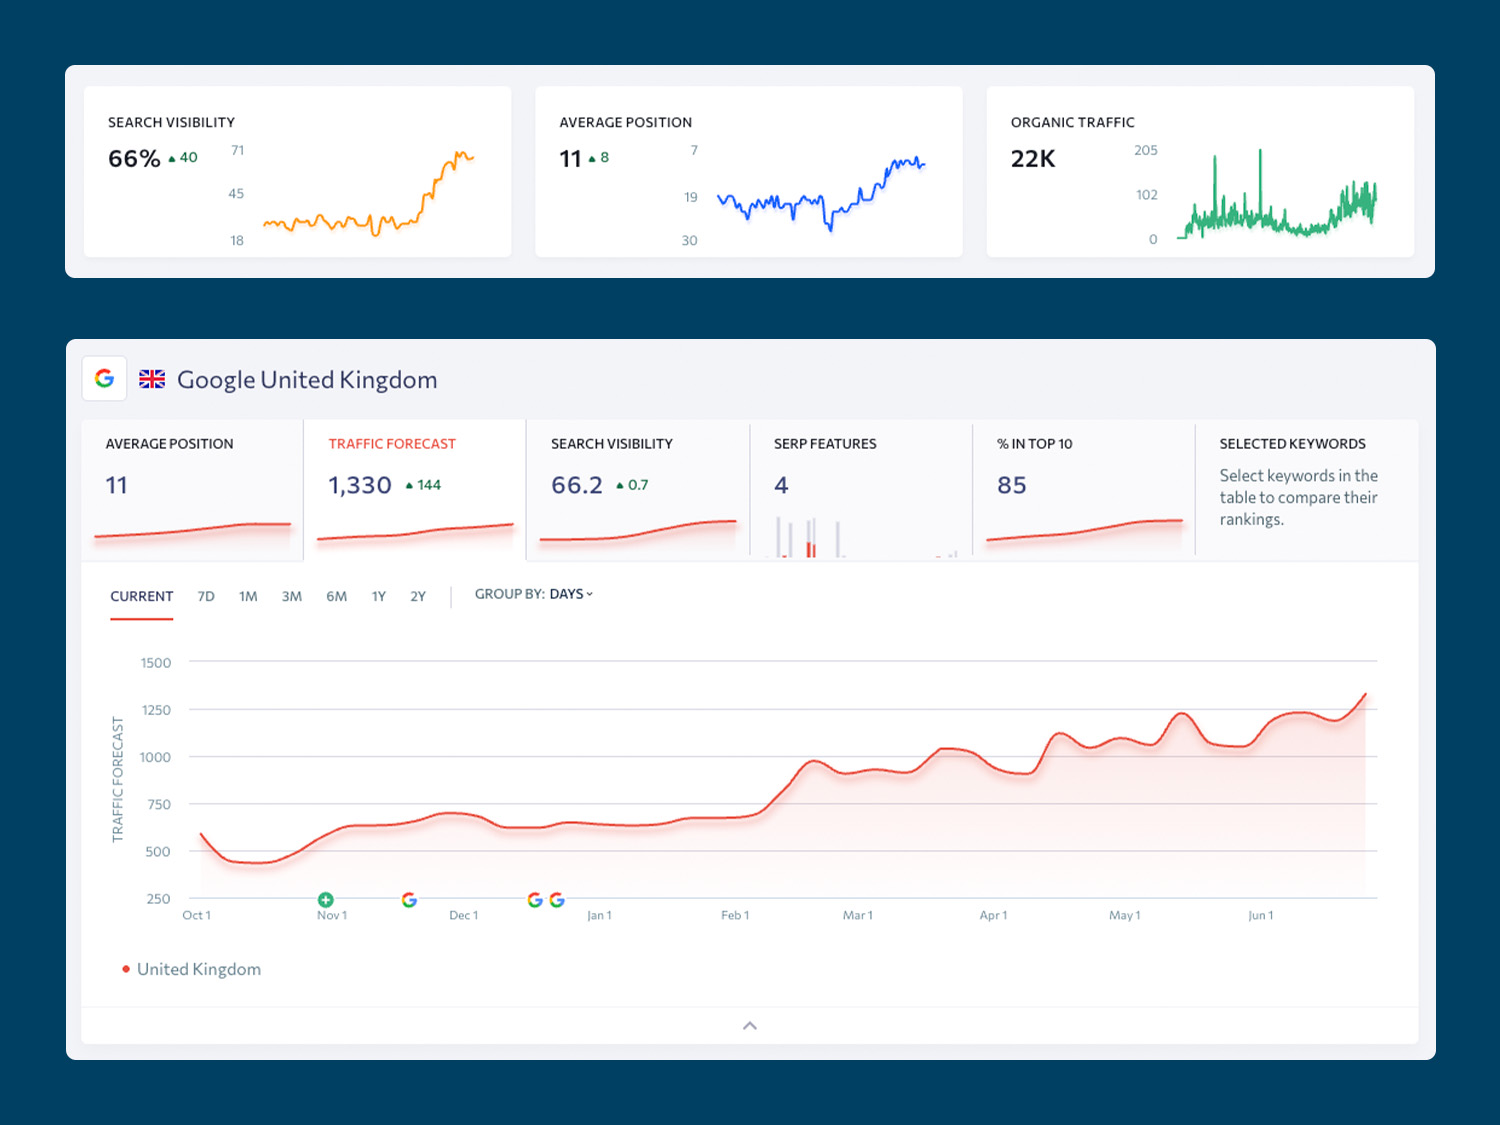
Task: Open the Group By Days dropdown
Action: [534, 594]
